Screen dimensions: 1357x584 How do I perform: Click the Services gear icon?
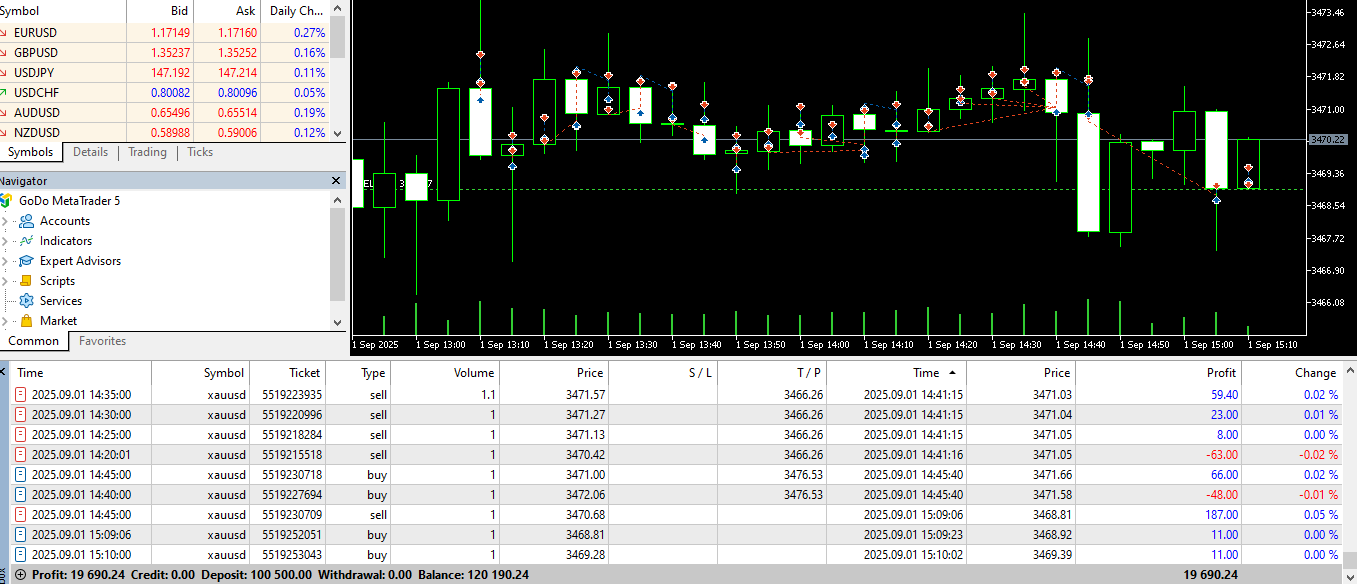26,301
